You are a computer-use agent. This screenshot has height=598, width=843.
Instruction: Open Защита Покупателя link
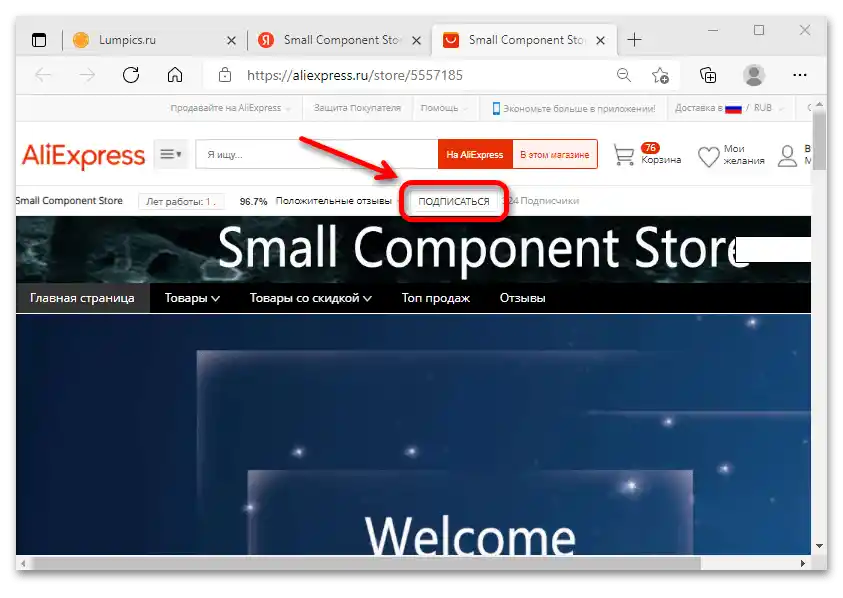(357, 108)
